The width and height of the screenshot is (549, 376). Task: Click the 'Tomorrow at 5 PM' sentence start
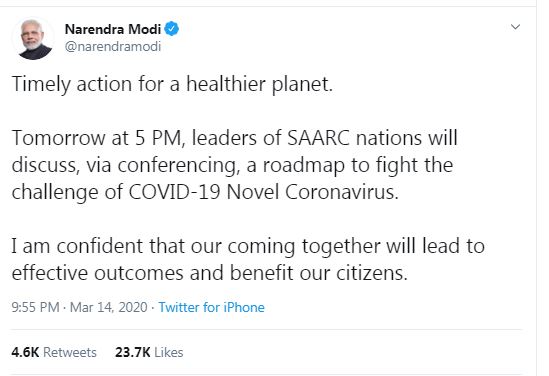point(98,138)
